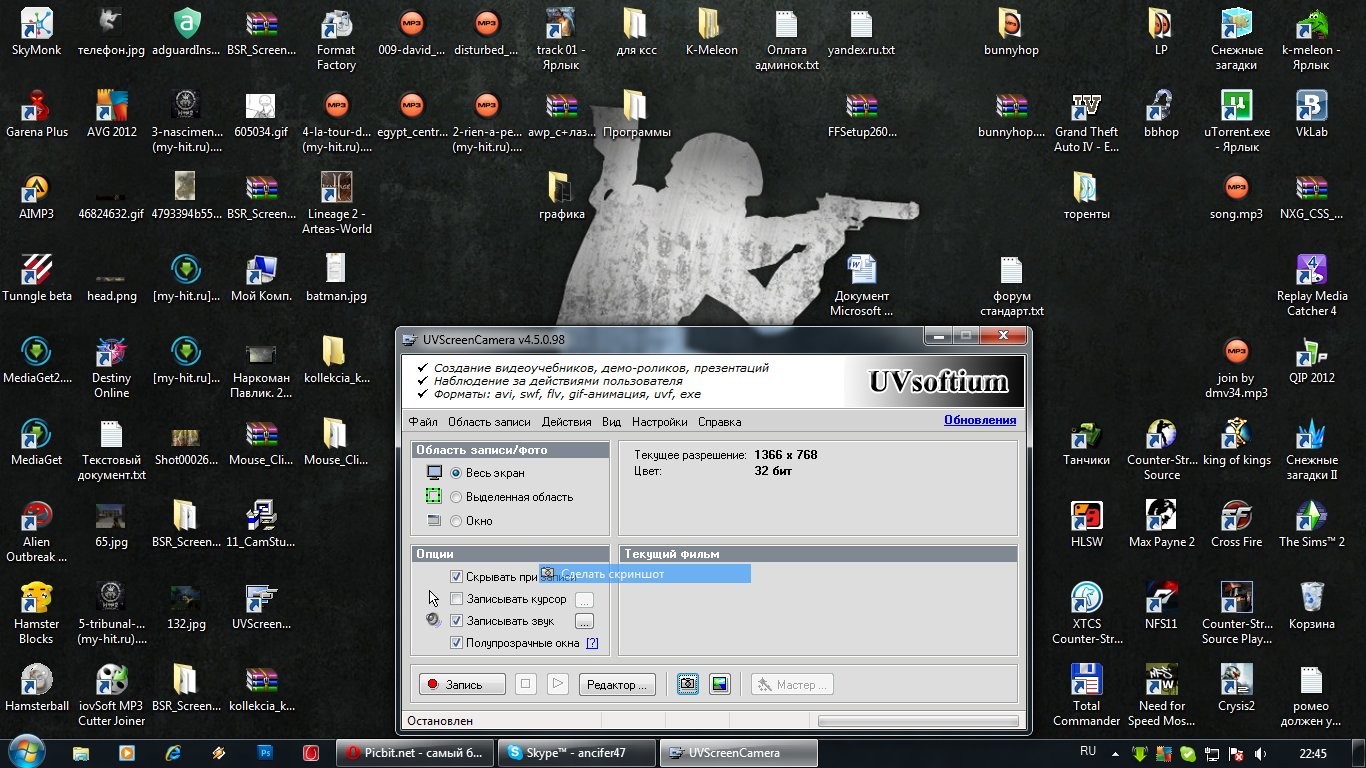This screenshot has height=768, width=1366.
Task: Open the SkyMonk desktop icon
Action: pos(37,32)
